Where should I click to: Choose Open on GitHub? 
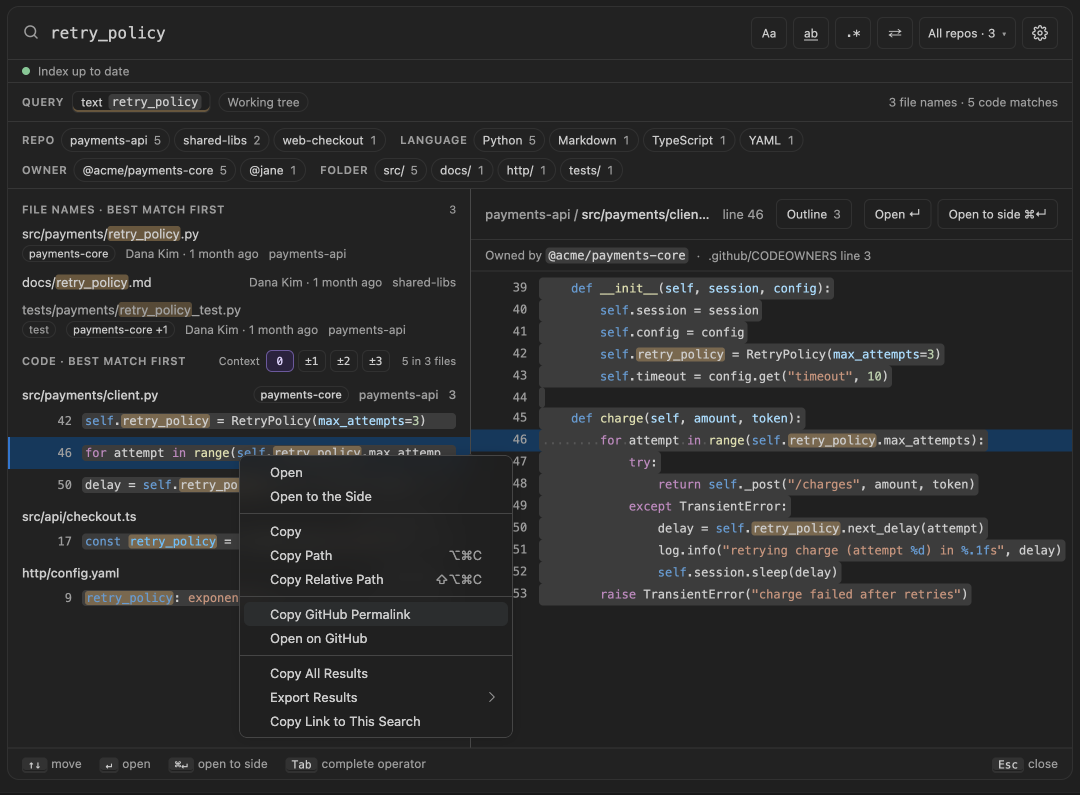click(375, 639)
